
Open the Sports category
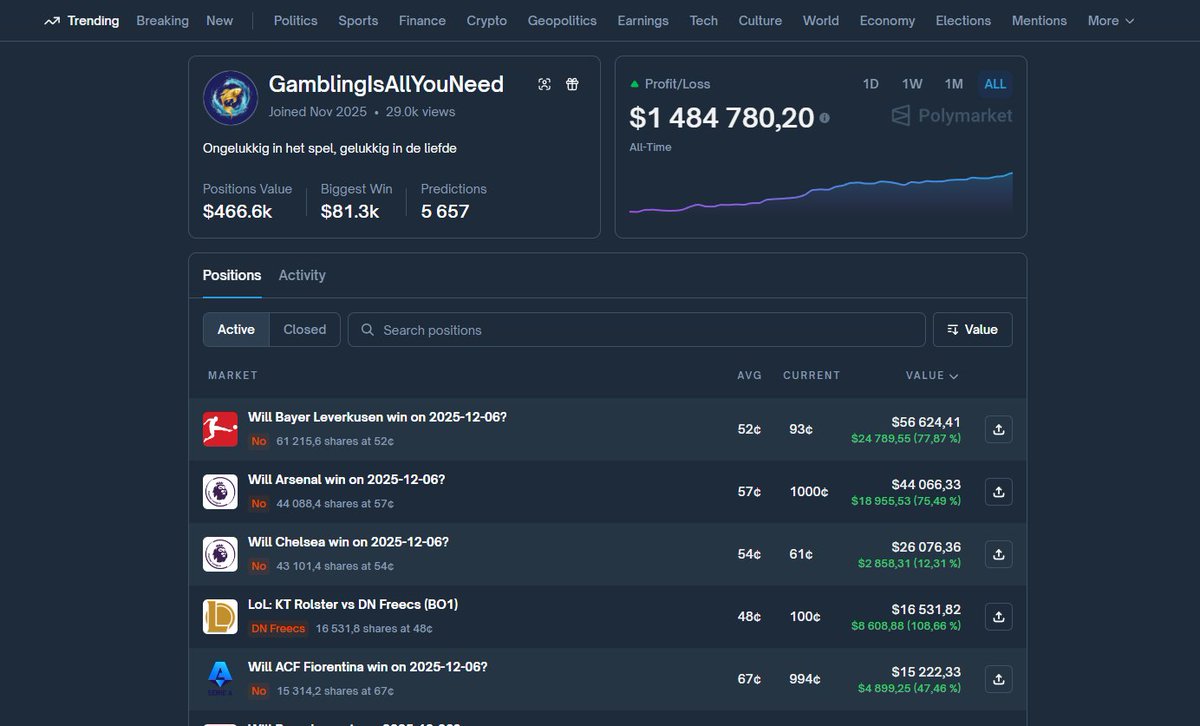tap(358, 21)
